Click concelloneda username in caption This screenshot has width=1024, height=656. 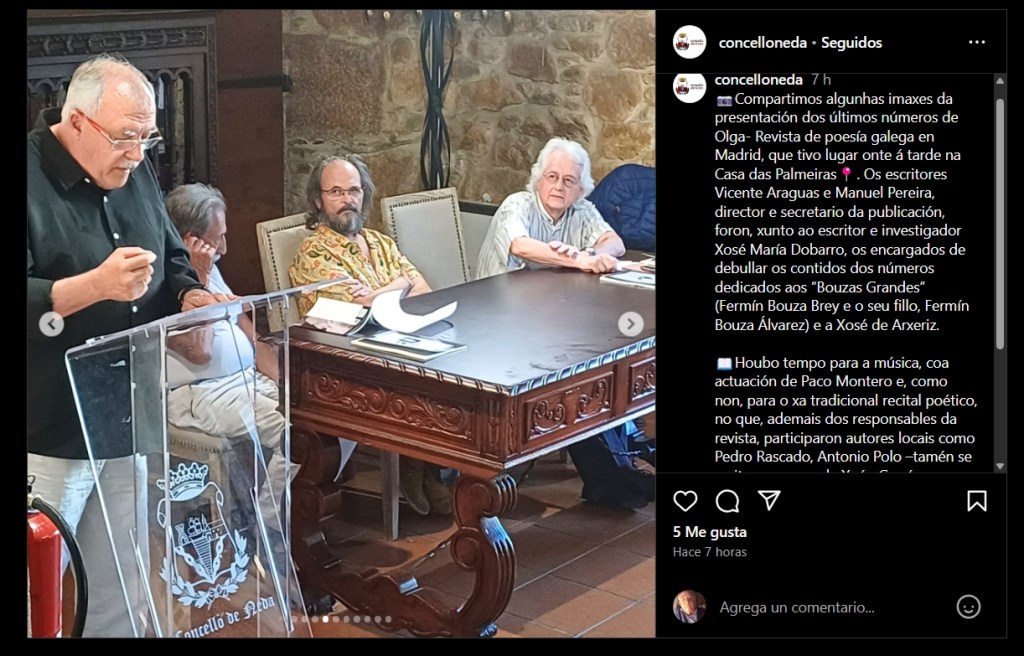coord(758,80)
